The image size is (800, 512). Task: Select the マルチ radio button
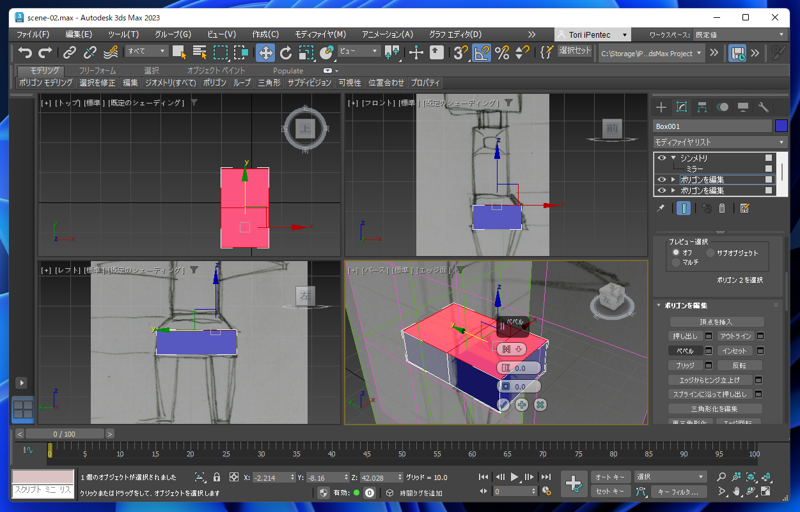pos(676,262)
